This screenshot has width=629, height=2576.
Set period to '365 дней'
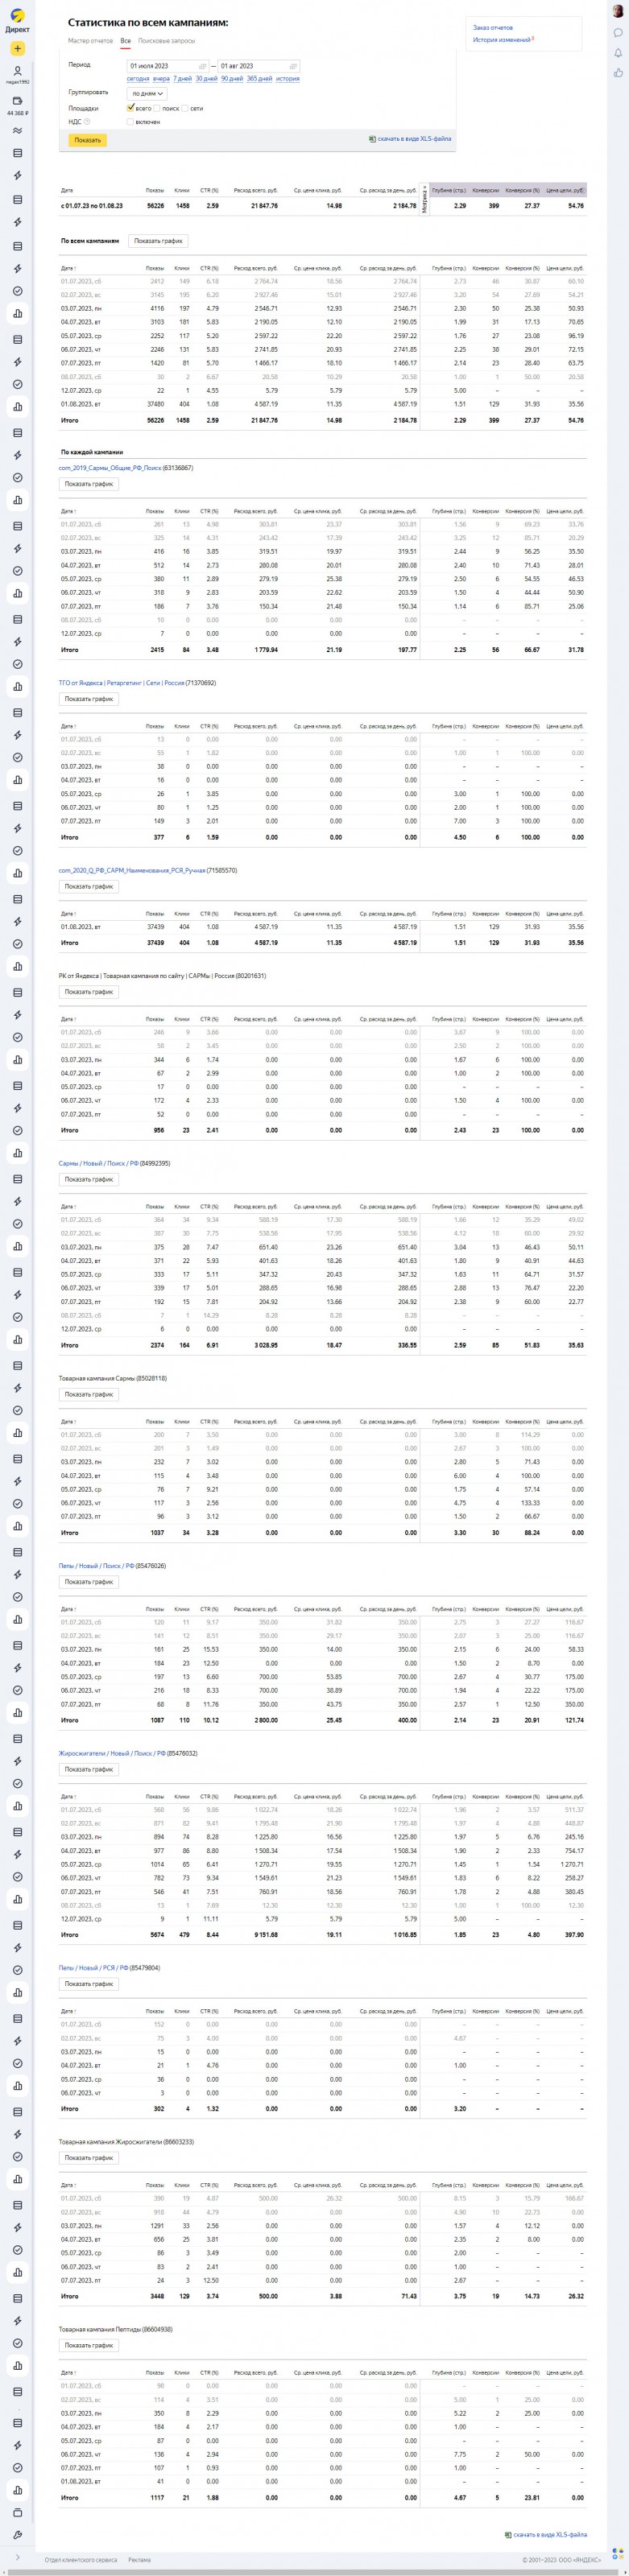[x=259, y=78]
